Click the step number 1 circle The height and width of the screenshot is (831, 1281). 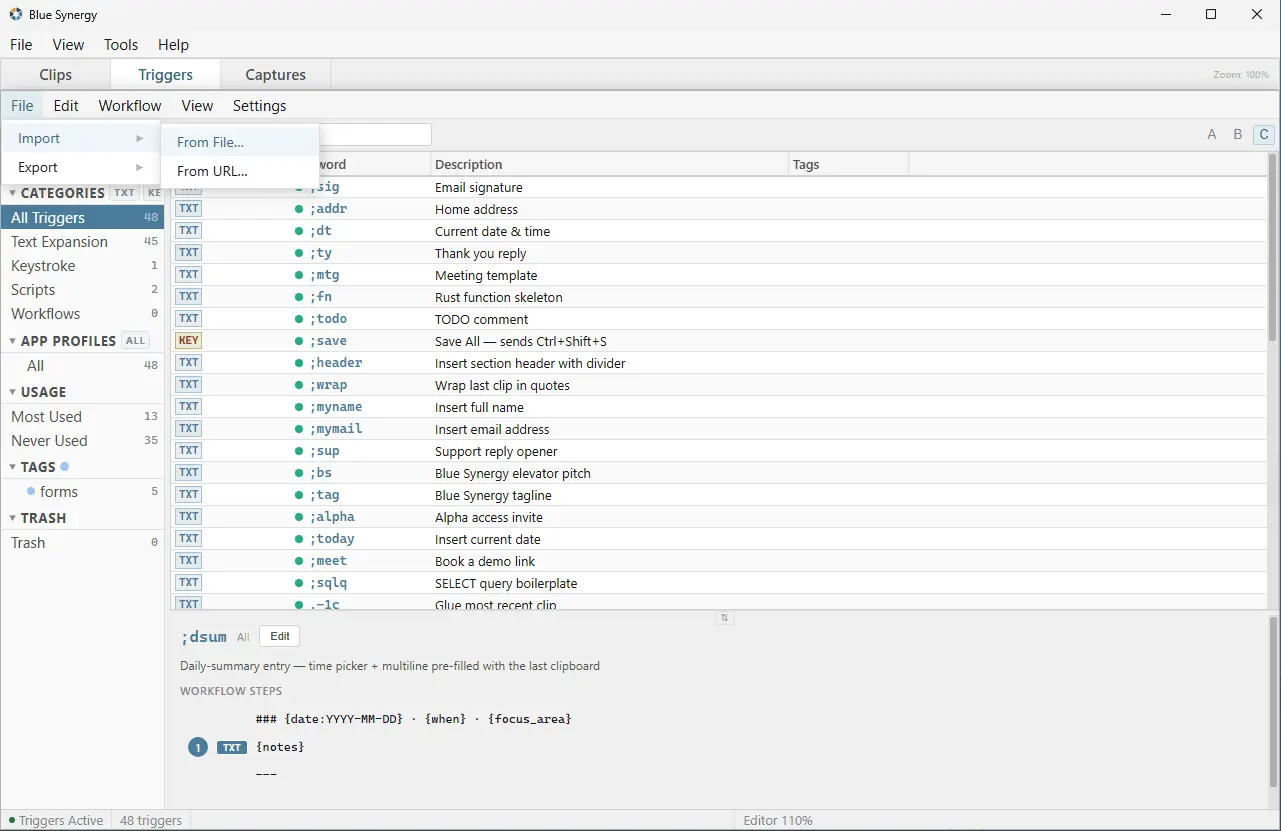click(x=198, y=747)
